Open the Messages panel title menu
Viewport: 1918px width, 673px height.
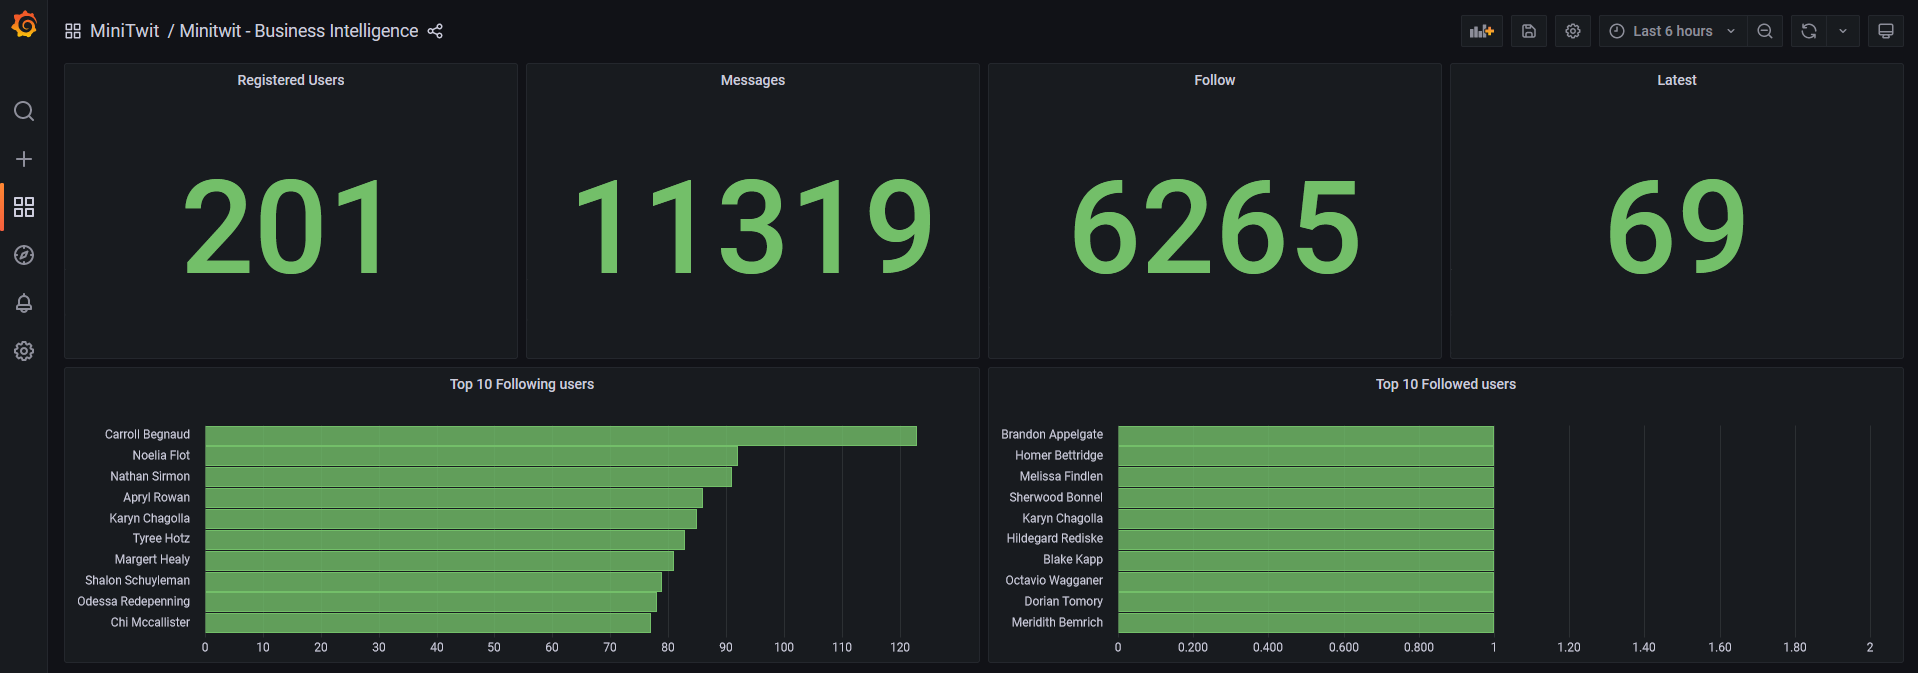coord(753,80)
